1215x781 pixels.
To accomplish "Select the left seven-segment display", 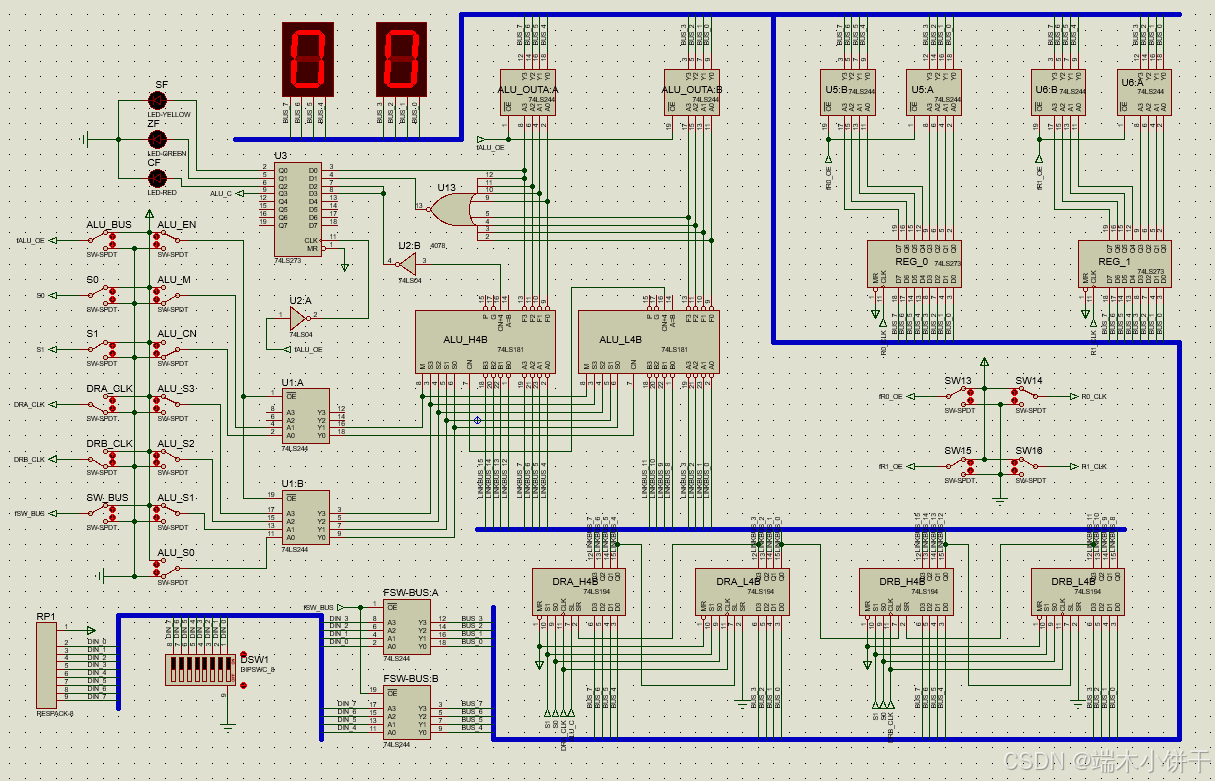I will (x=307, y=60).
